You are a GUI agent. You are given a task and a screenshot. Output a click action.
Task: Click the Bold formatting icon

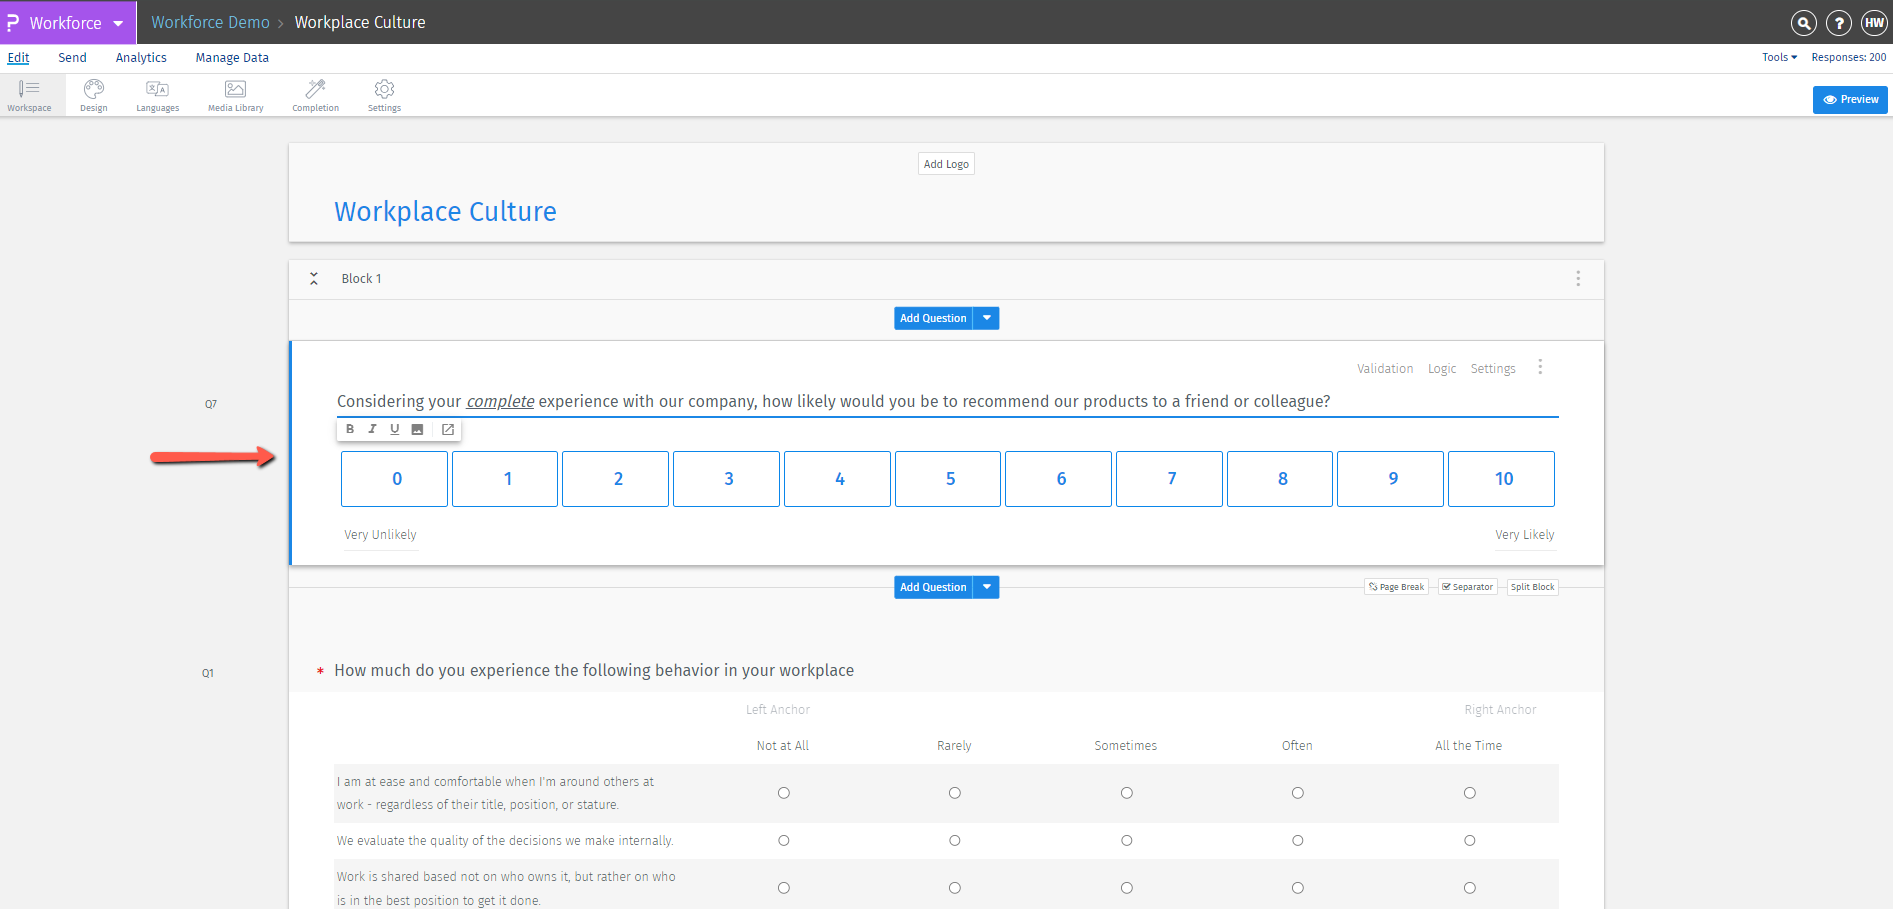(350, 429)
